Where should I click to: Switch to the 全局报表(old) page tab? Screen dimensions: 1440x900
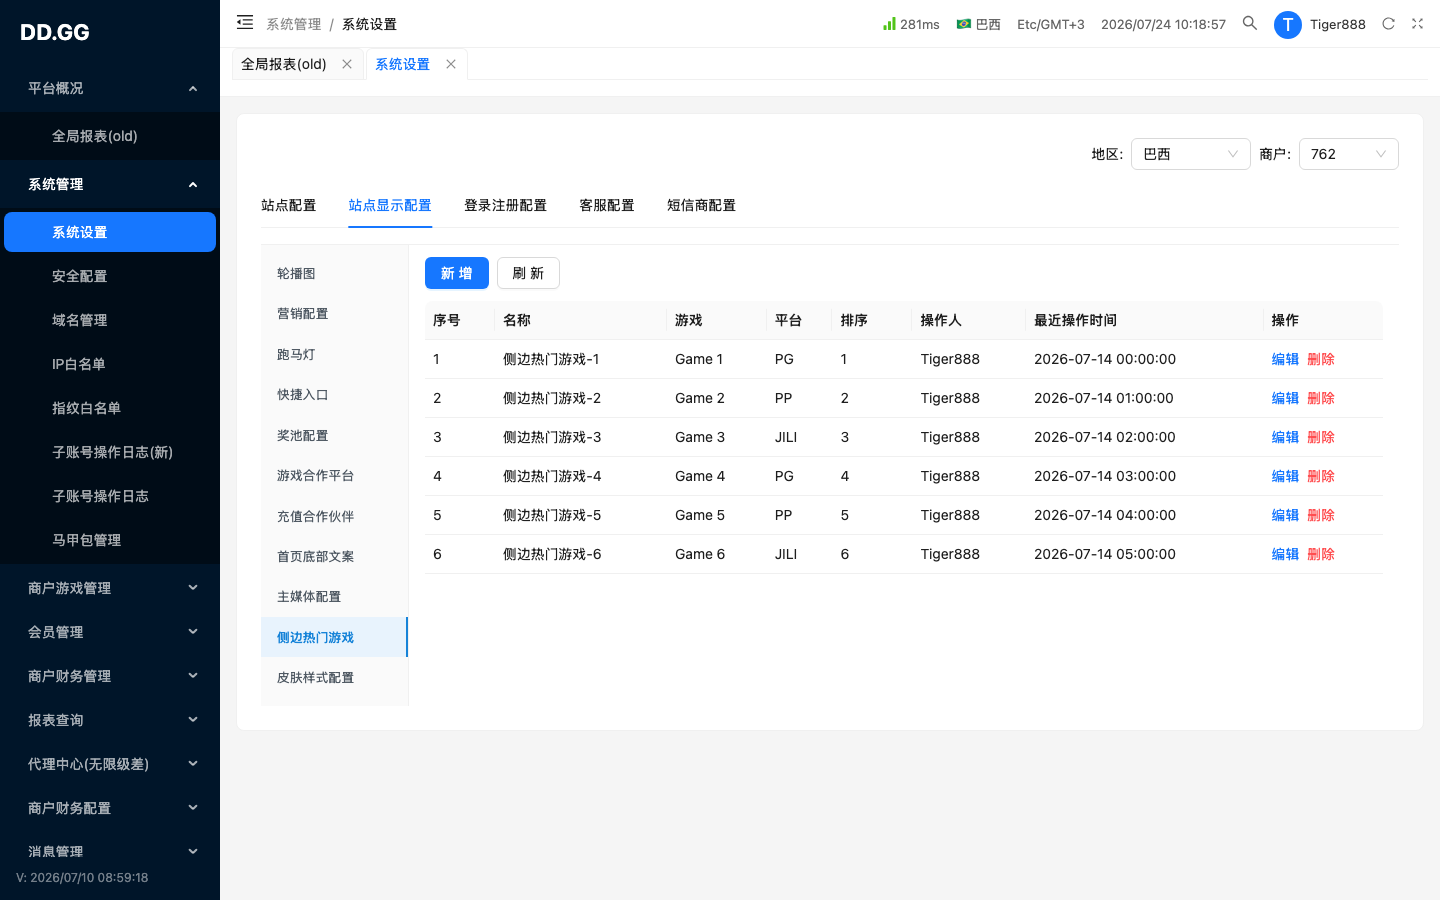coord(284,64)
